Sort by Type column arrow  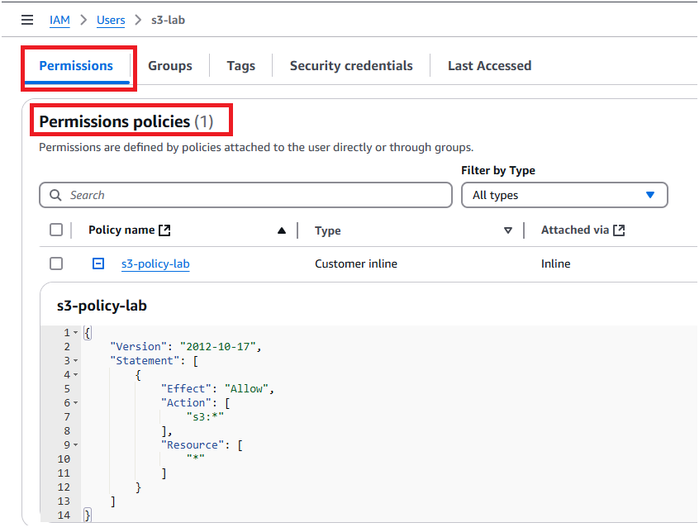tap(508, 231)
